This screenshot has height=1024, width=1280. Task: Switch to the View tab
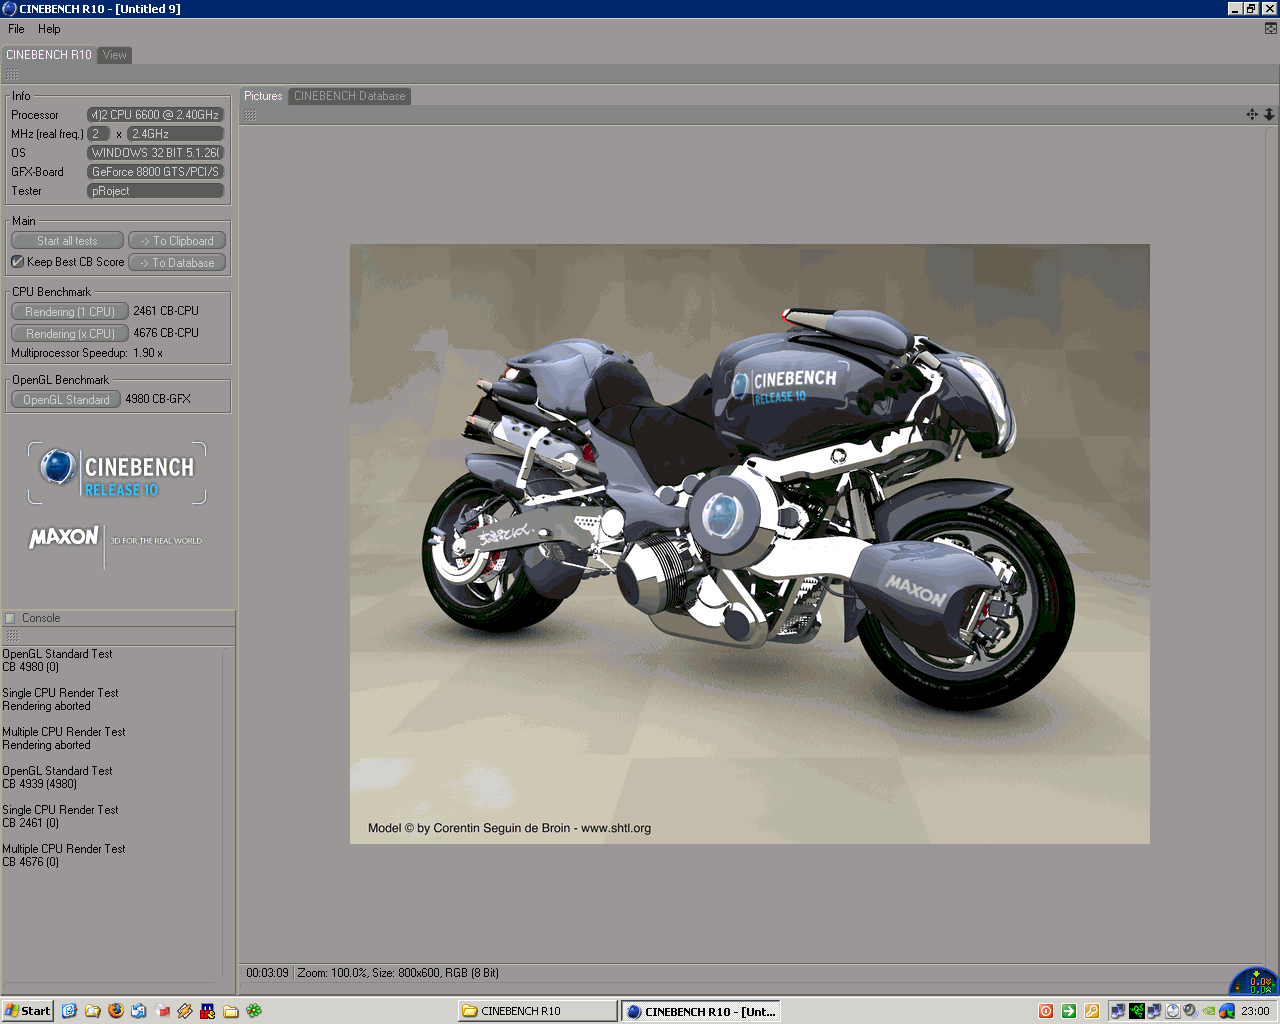coord(115,55)
